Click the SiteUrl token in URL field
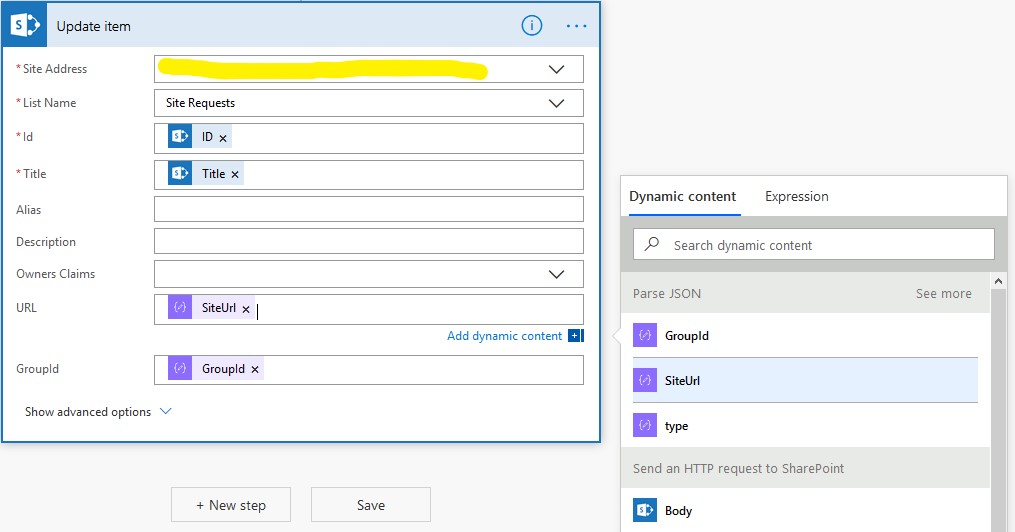Viewport: 1015px width, 532px height. tap(211, 307)
